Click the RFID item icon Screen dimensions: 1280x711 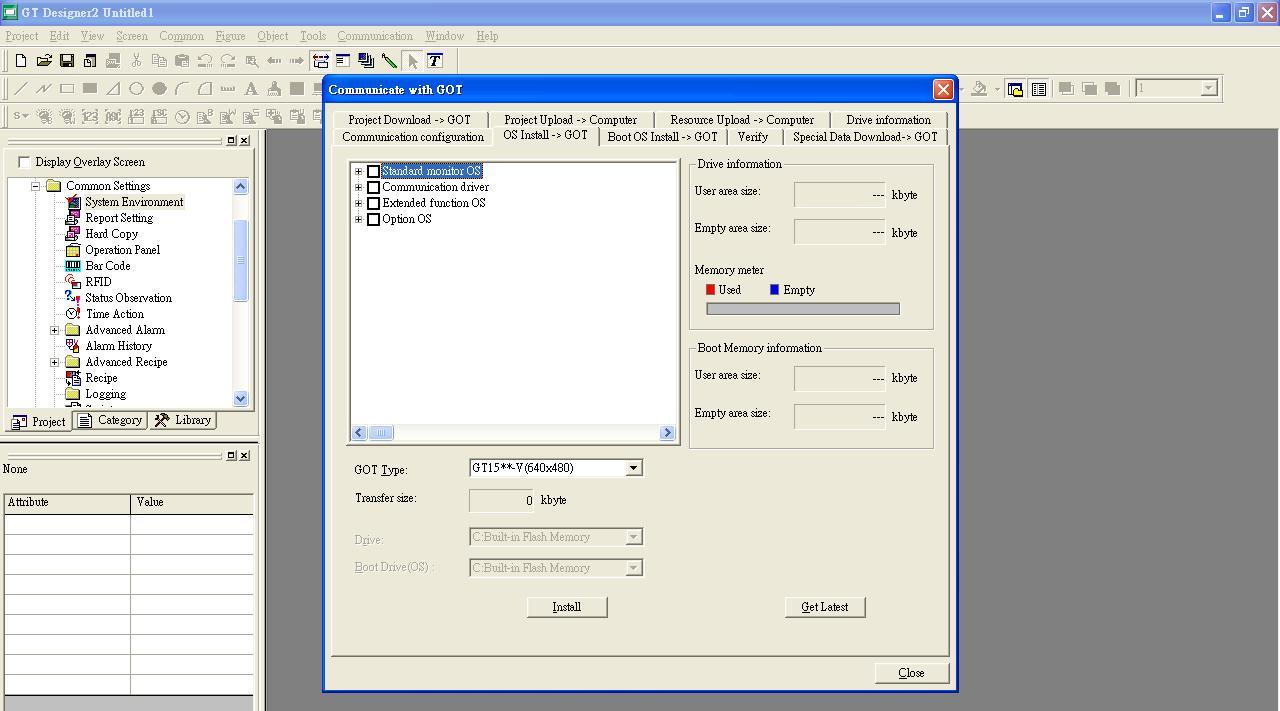coord(73,282)
